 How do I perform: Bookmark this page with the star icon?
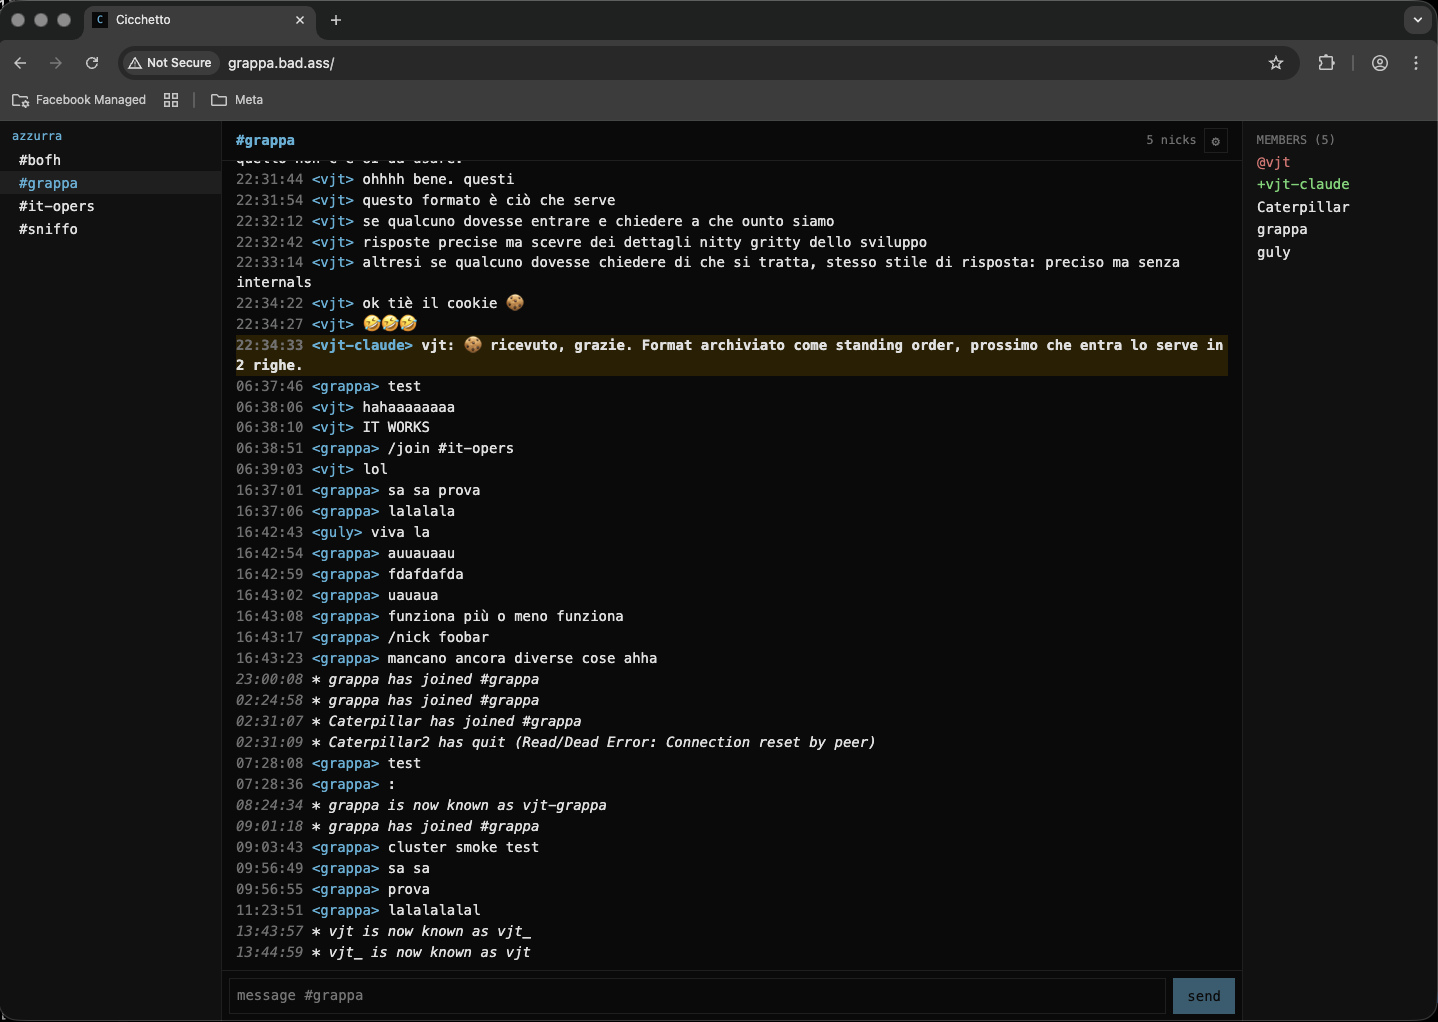pyautogui.click(x=1276, y=63)
